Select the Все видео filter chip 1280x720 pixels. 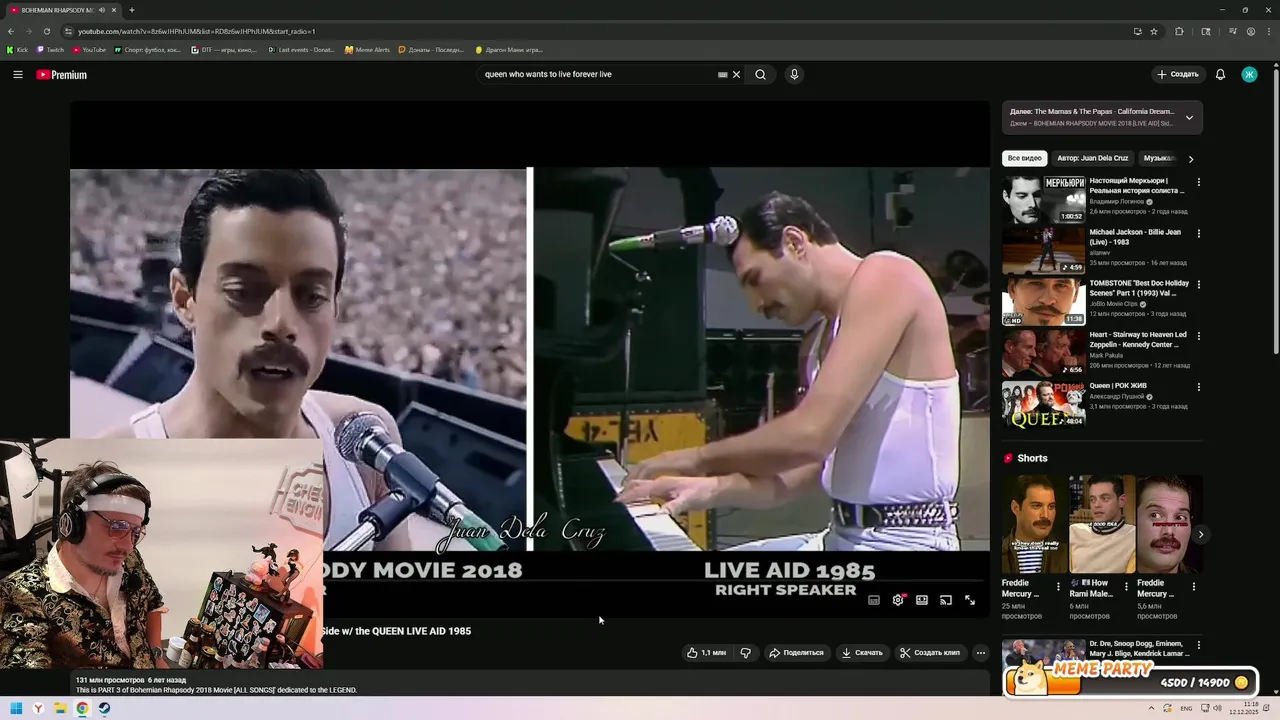point(1024,158)
